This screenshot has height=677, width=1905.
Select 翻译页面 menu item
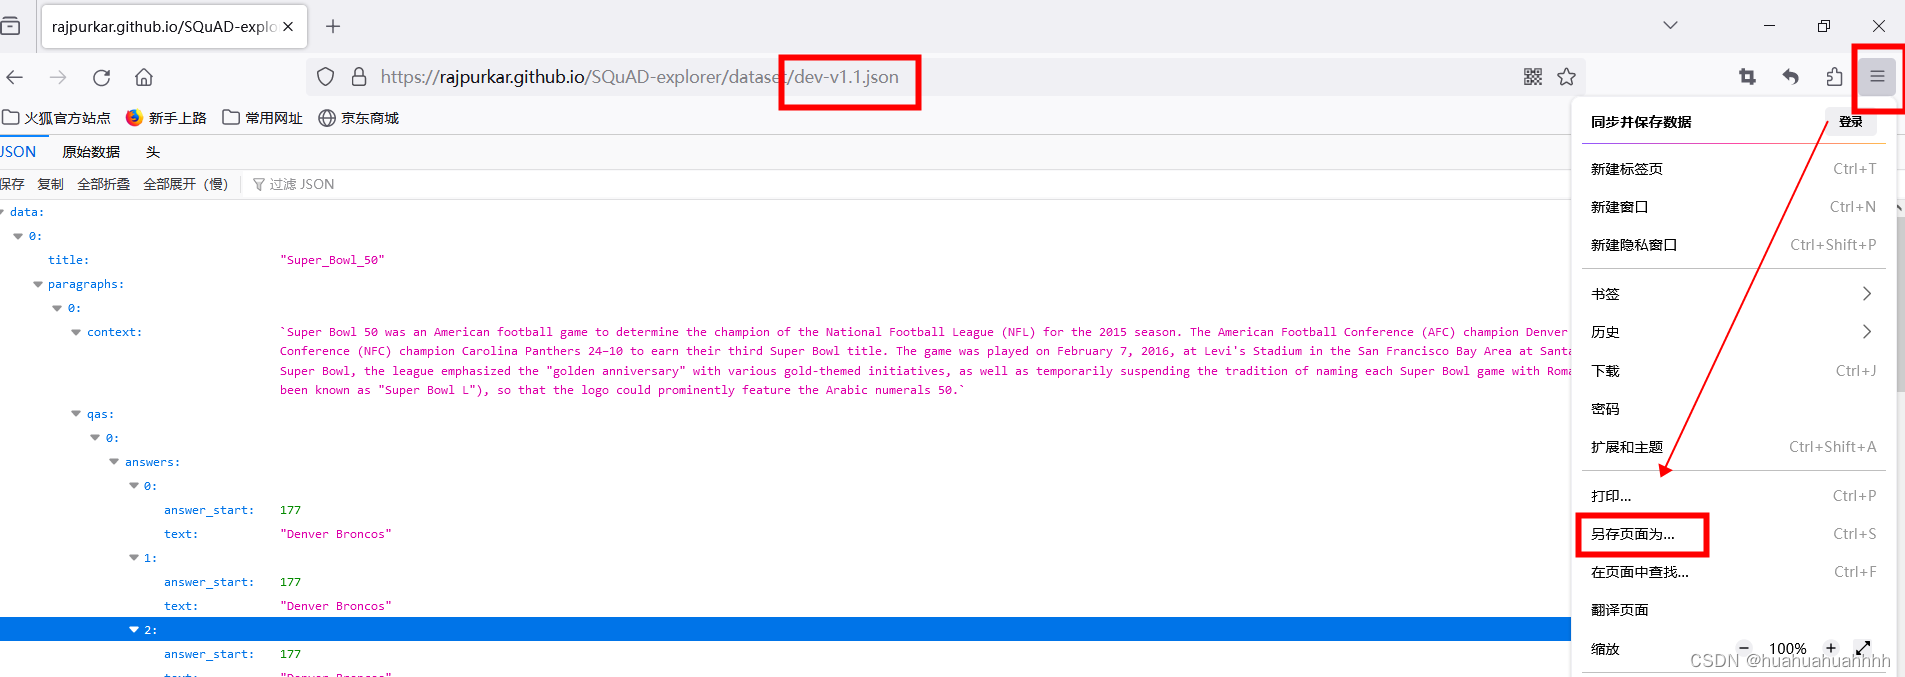tap(1733, 610)
